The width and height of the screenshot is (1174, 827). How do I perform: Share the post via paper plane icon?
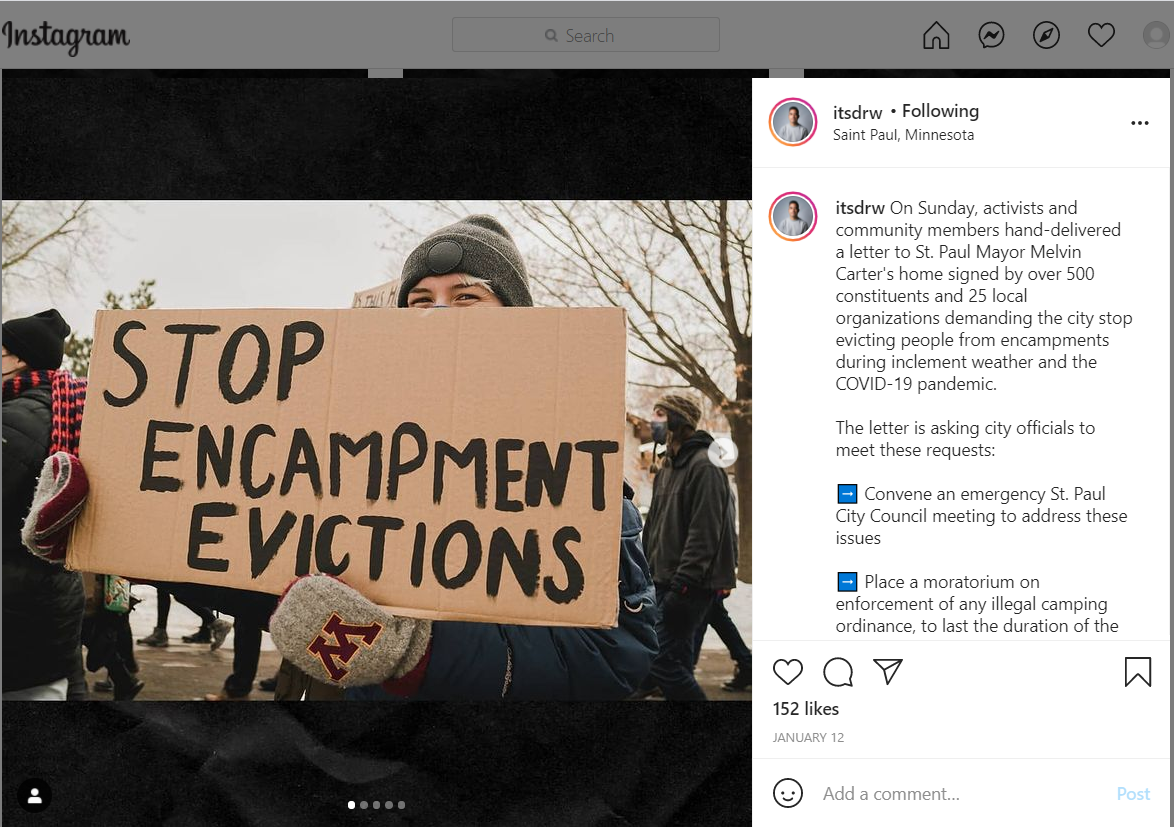[x=888, y=671]
